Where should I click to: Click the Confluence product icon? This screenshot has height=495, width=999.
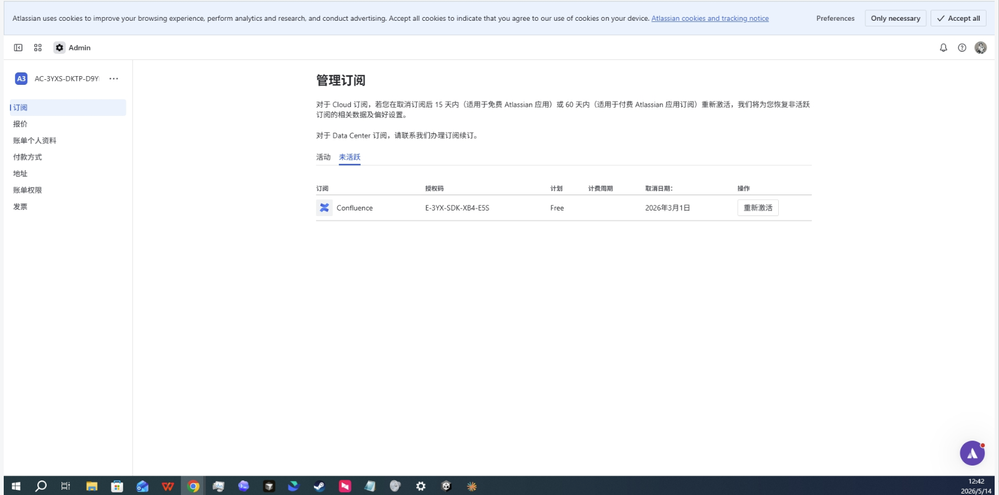coord(324,208)
